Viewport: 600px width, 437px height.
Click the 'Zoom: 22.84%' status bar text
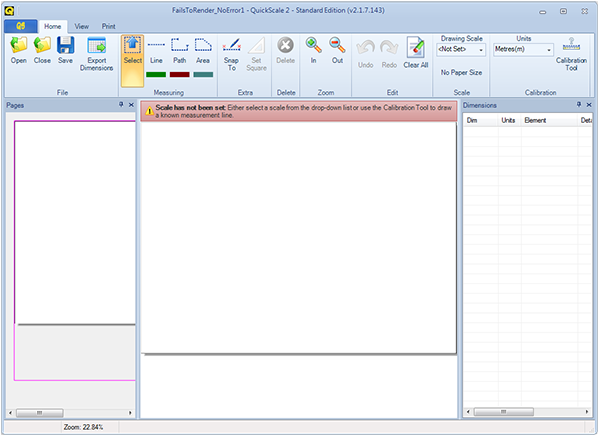click(x=83, y=427)
